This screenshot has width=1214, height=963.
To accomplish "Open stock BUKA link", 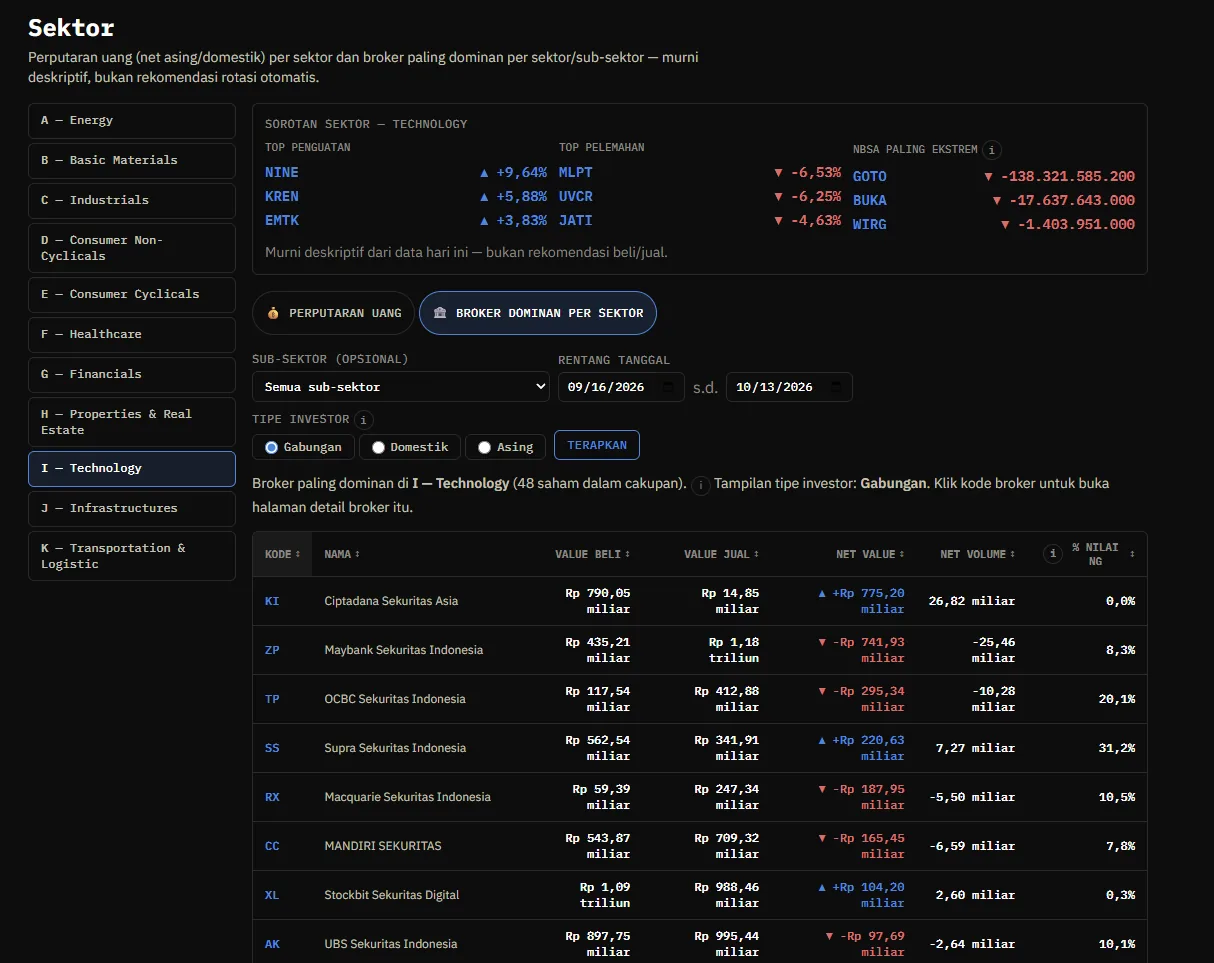I will click(870, 200).
